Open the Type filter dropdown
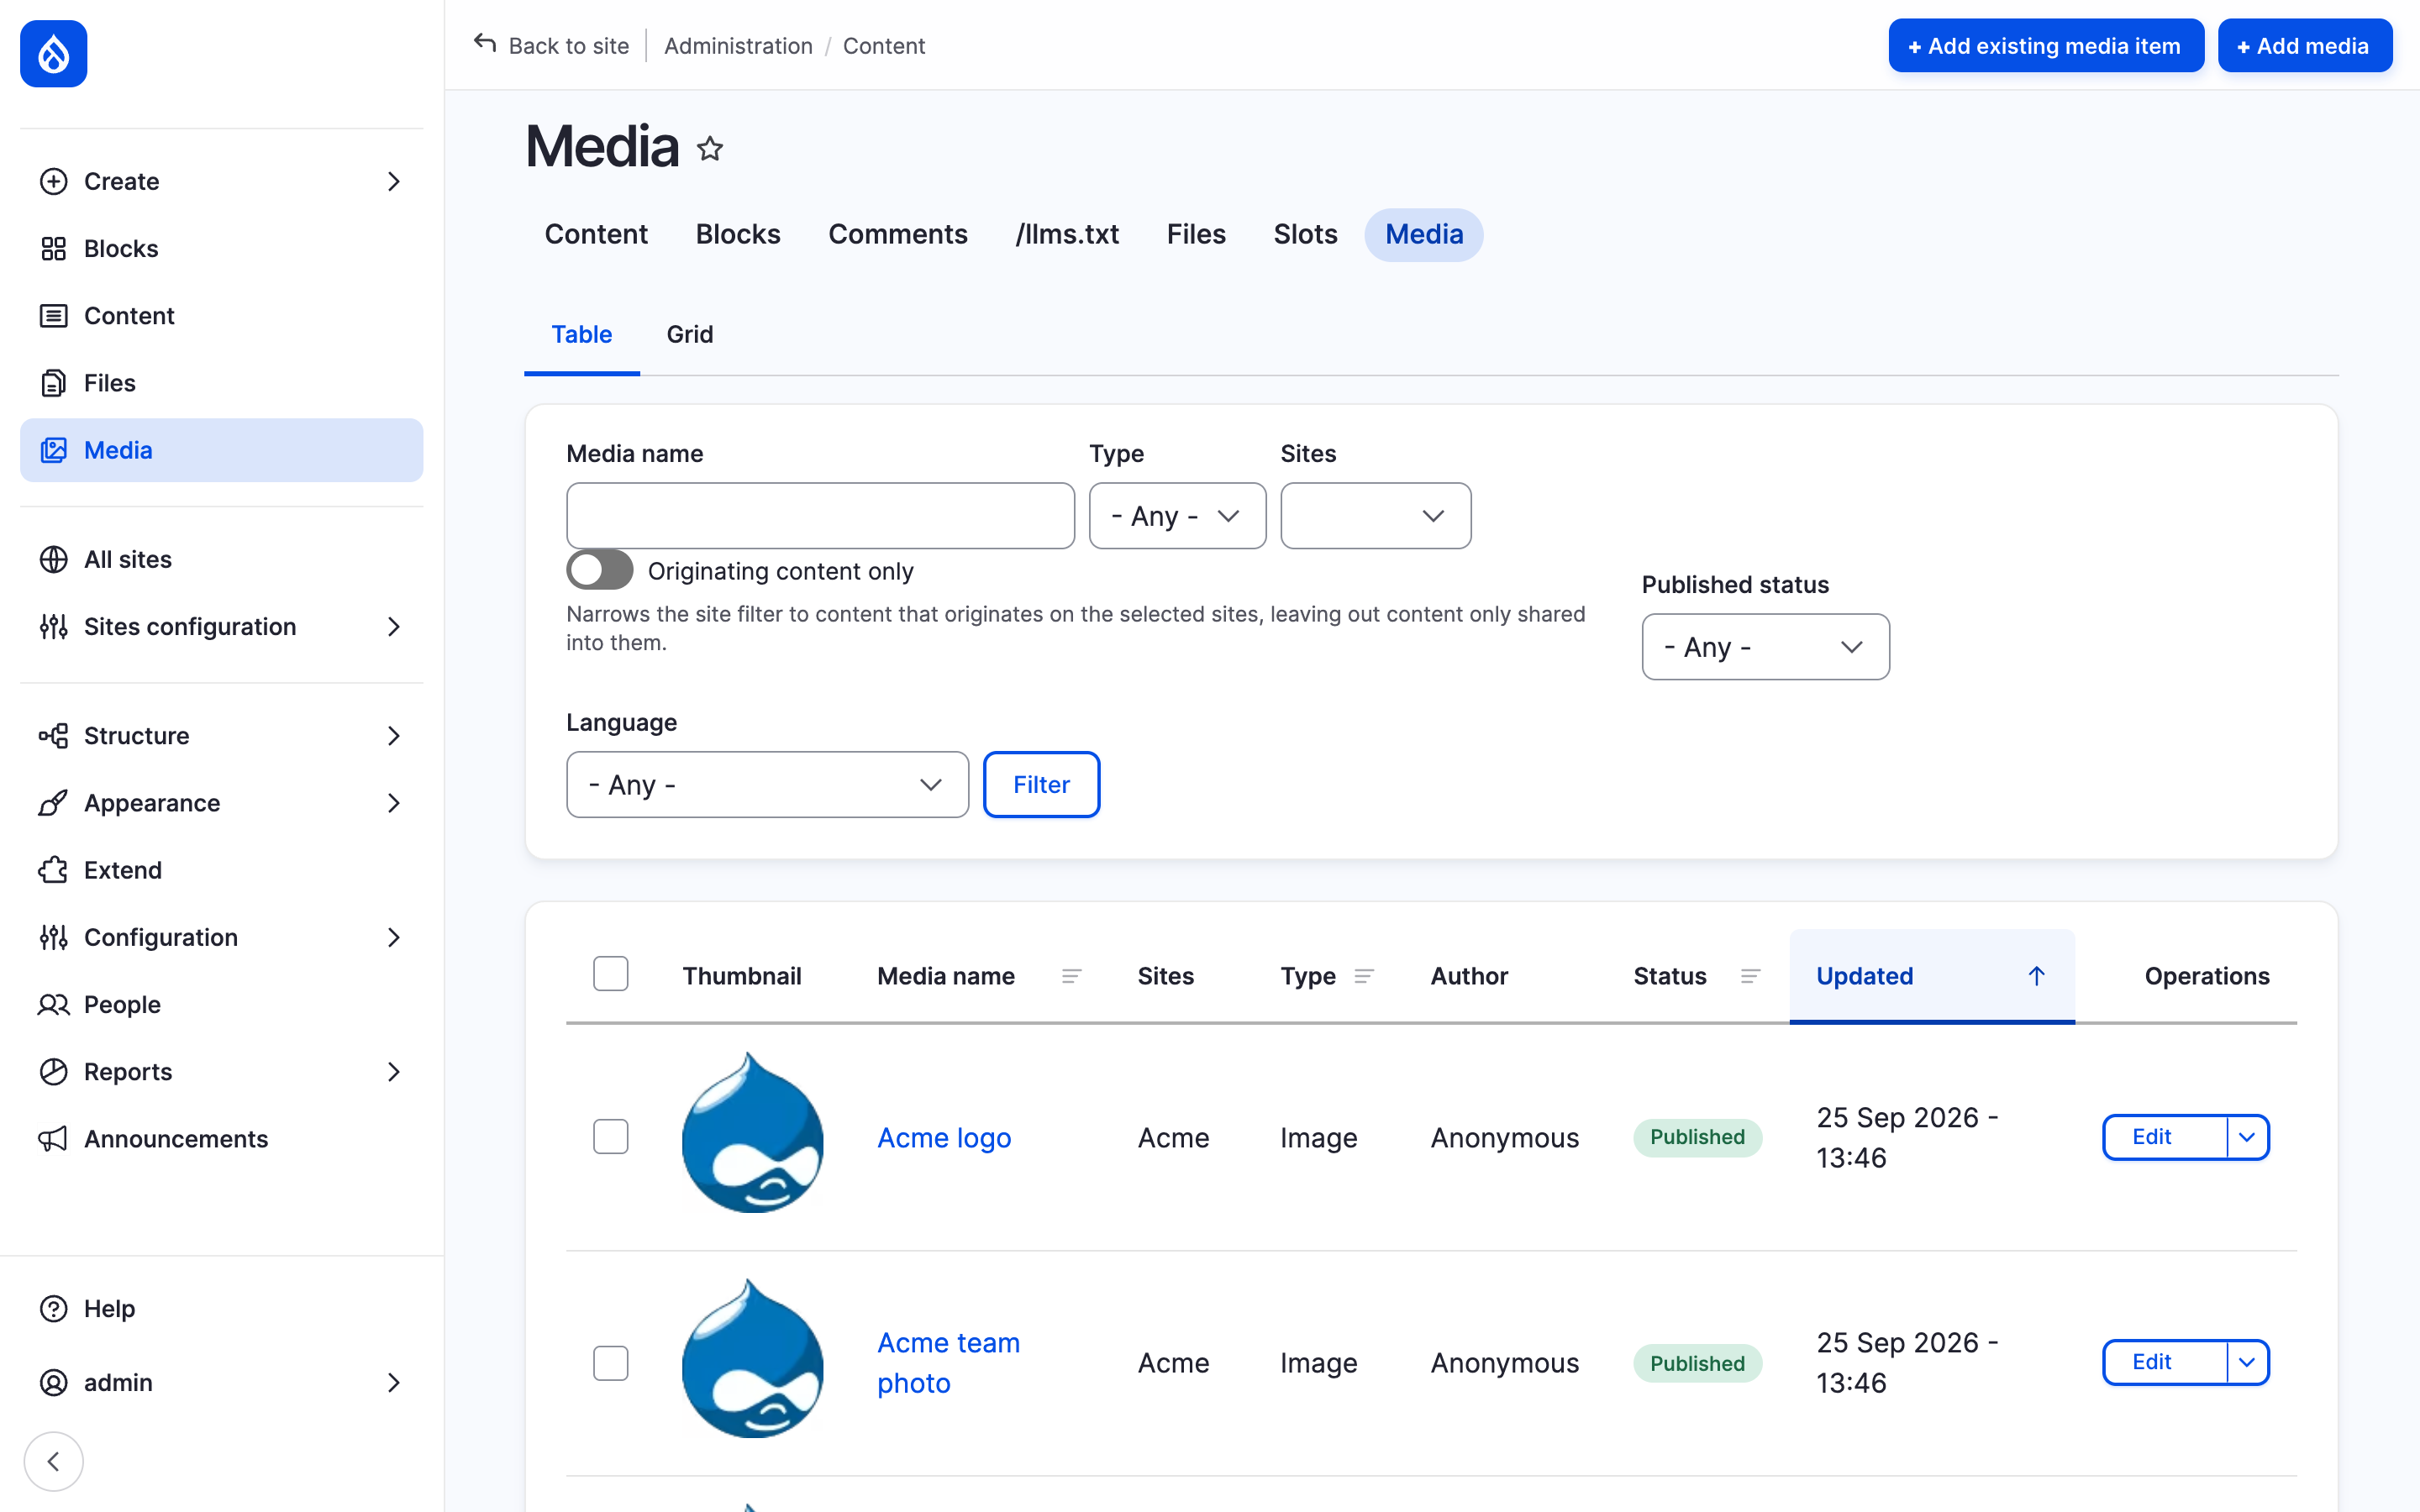2420x1512 pixels. (1177, 516)
